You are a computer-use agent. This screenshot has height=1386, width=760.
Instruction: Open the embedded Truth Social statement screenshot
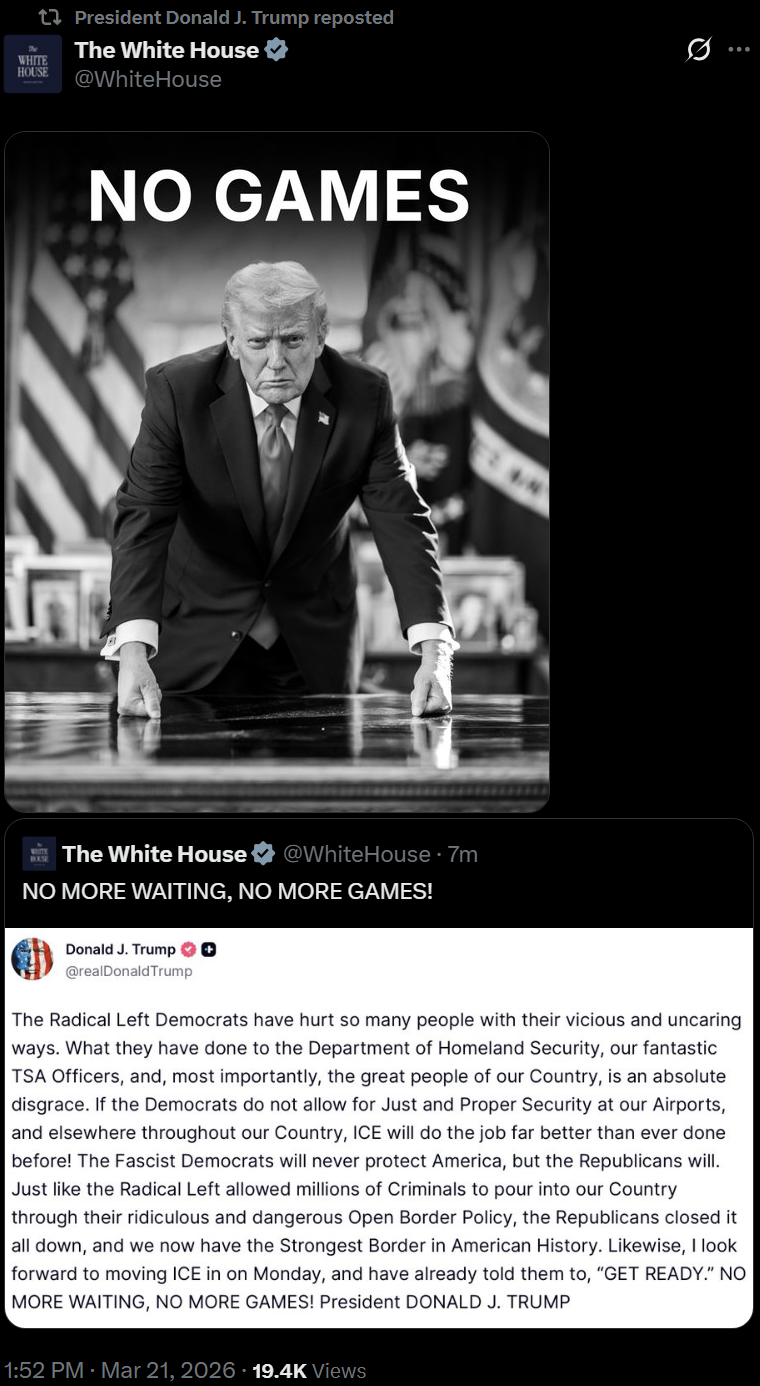click(x=379, y=1150)
